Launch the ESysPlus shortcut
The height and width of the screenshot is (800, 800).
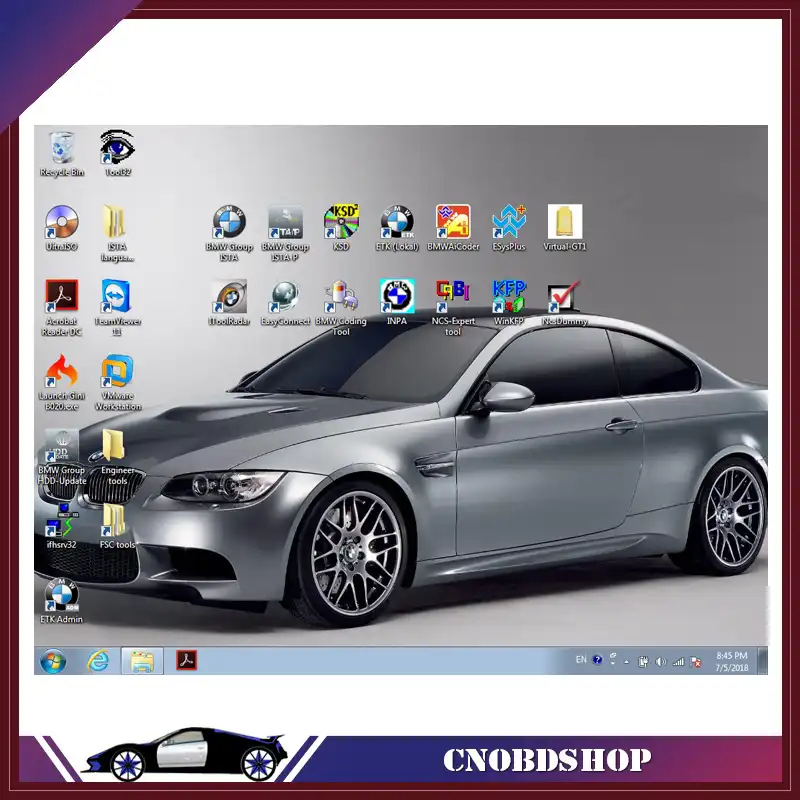pos(509,228)
